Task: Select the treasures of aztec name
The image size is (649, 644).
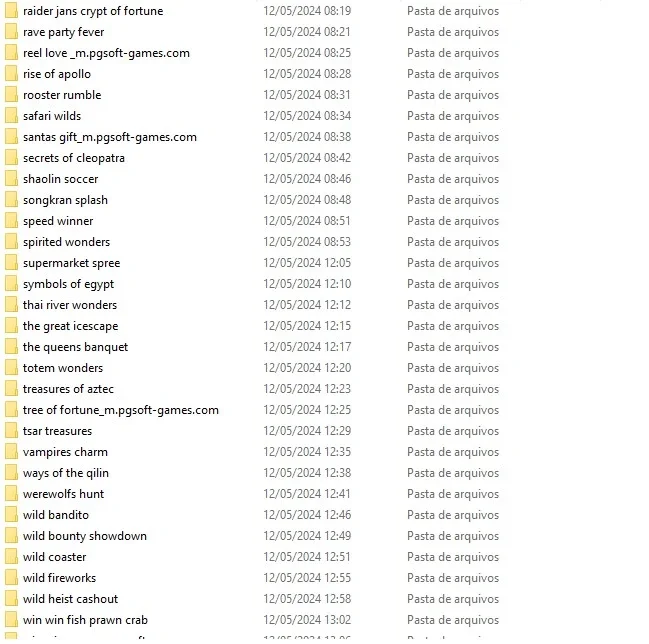Action: [x=68, y=389]
